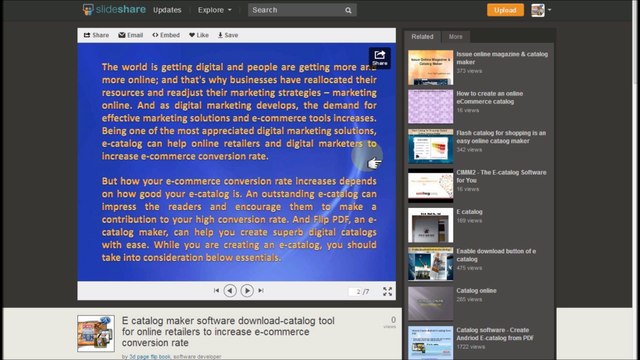Click the Email toolbar option

click(x=131, y=35)
